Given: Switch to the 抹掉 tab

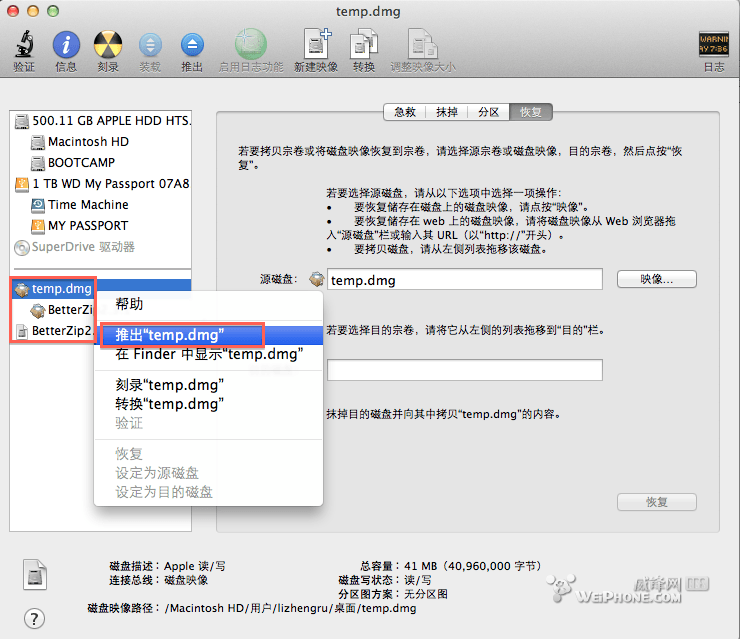Looking at the screenshot, I should coord(446,112).
